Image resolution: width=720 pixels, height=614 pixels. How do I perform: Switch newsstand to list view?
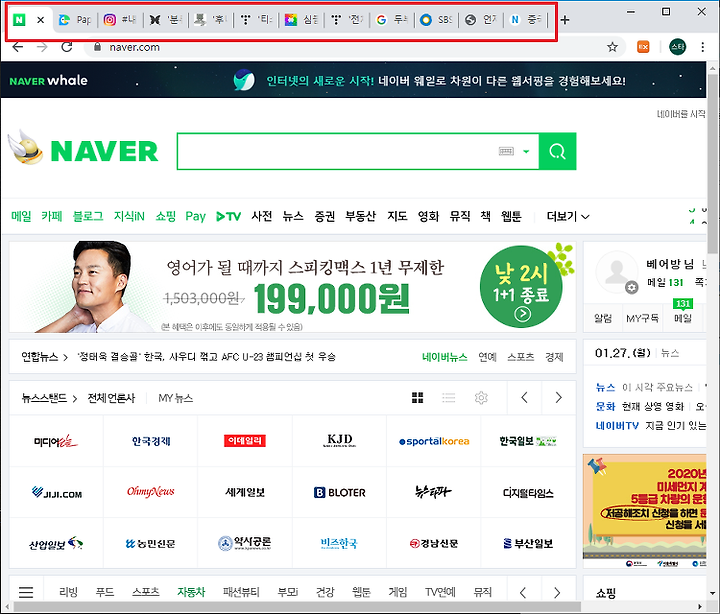tap(449, 398)
